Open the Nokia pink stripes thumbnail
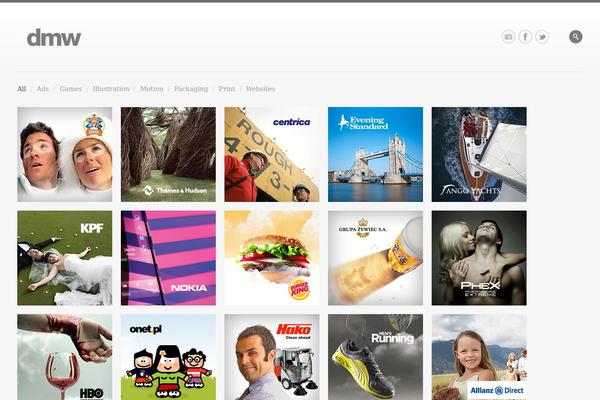 coord(168,258)
